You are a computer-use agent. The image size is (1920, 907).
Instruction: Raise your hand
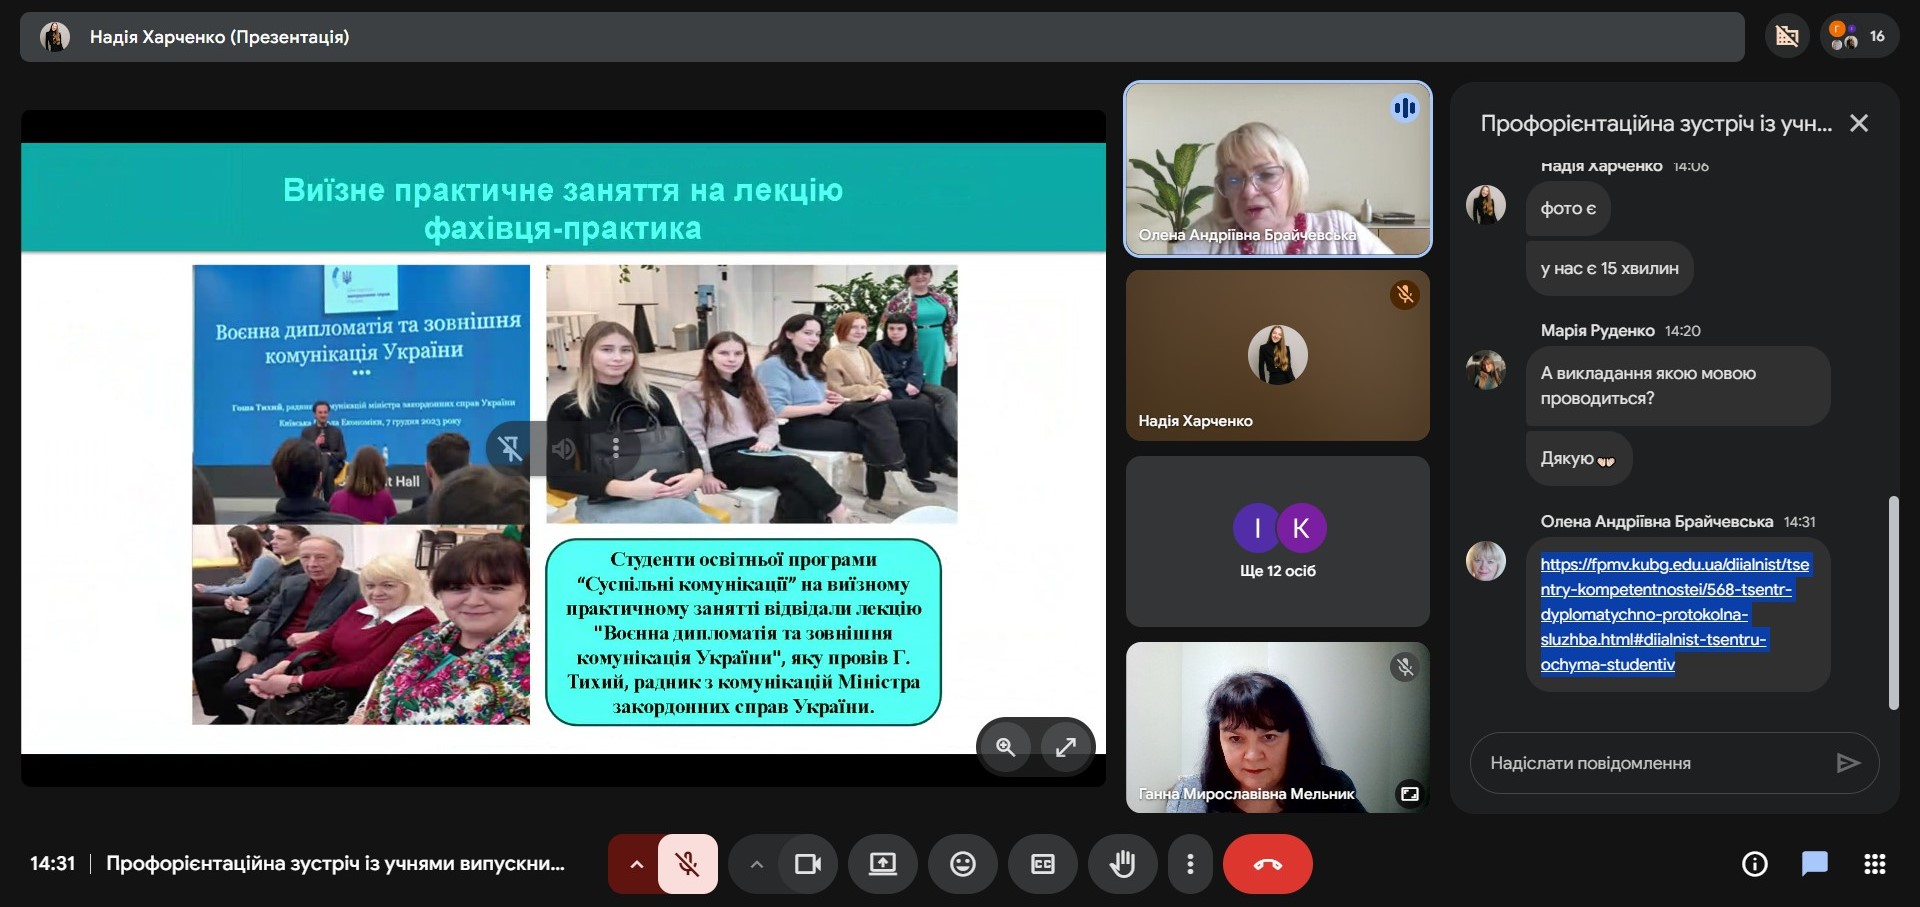(1122, 864)
